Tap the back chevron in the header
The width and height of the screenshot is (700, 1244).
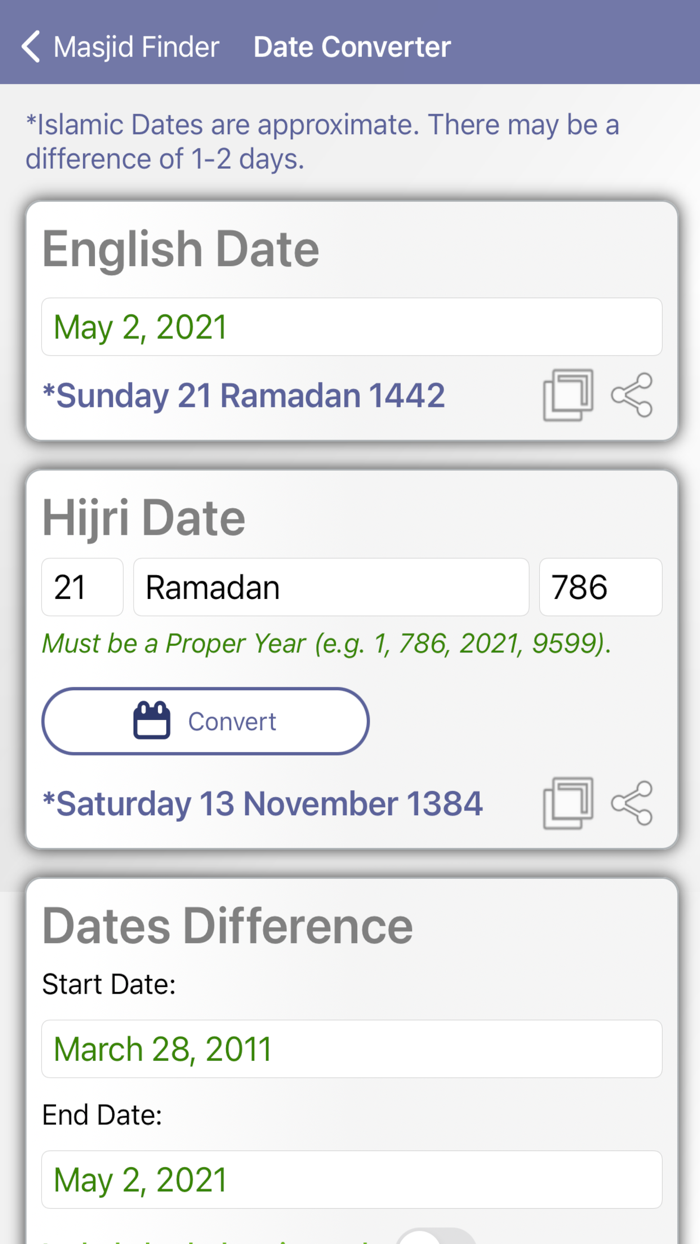29,45
